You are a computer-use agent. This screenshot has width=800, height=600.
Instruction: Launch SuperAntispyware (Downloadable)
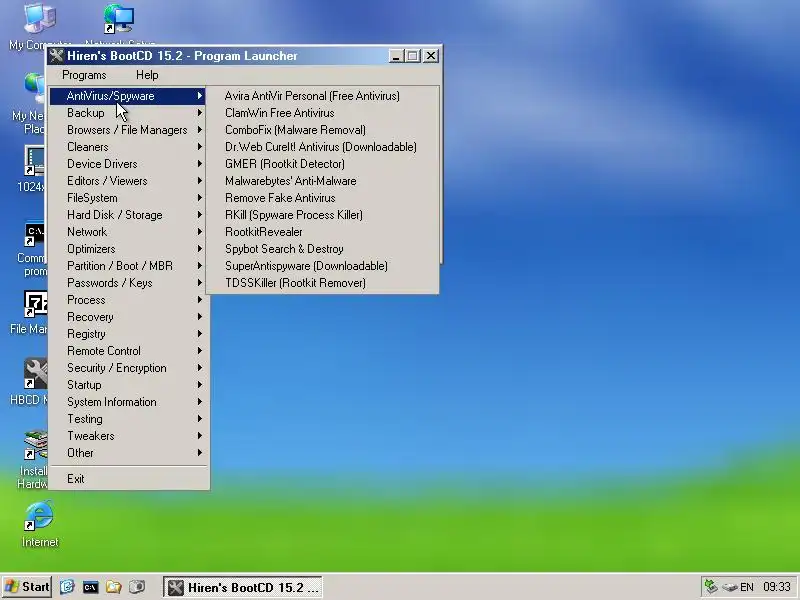tap(322, 266)
